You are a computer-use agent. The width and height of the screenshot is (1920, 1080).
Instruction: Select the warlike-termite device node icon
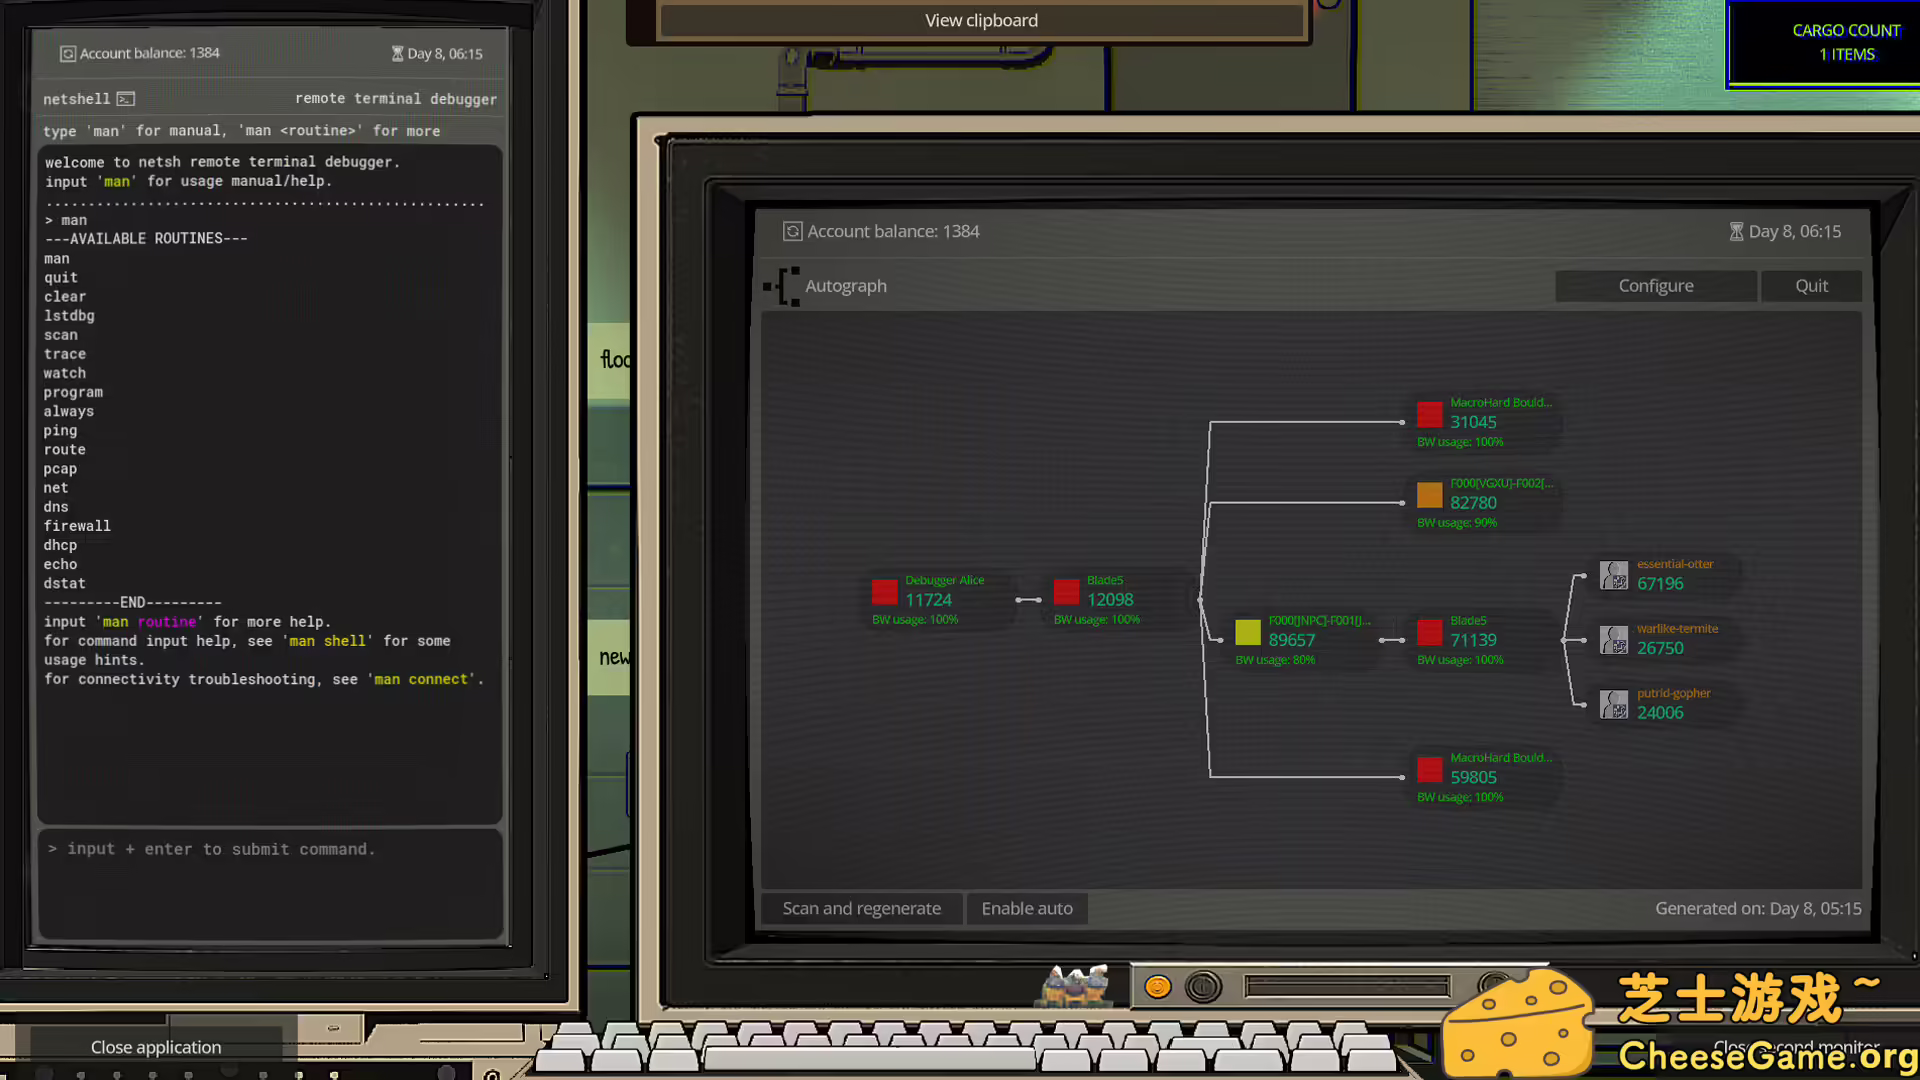pyautogui.click(x=1613, y=640)
